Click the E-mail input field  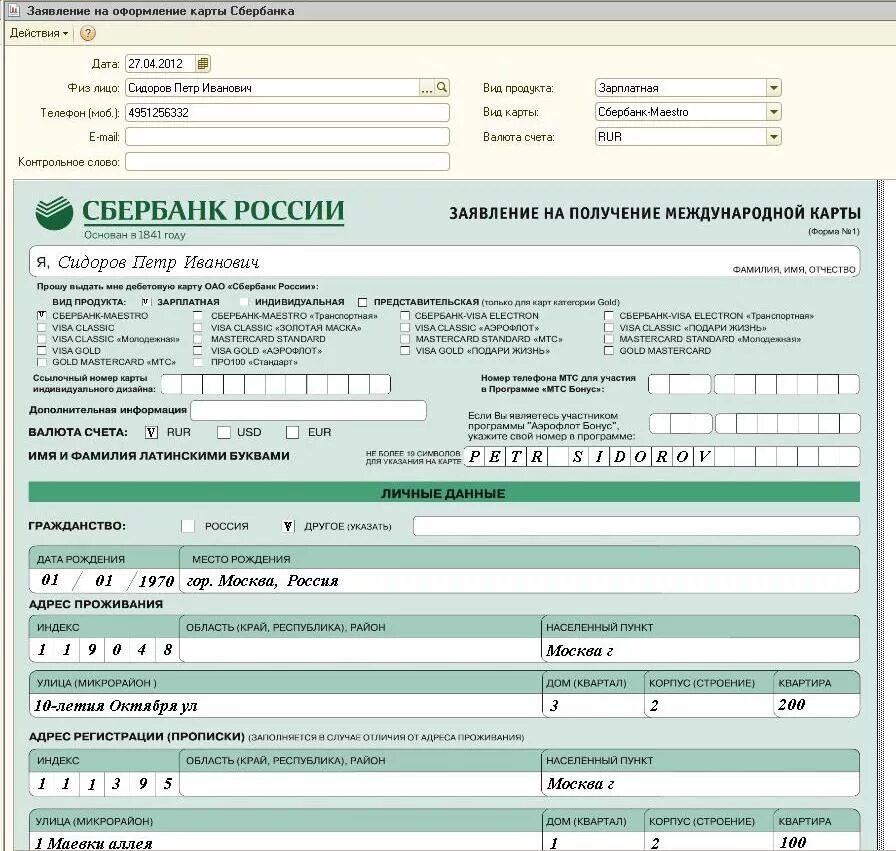click(x=287, y=137)
